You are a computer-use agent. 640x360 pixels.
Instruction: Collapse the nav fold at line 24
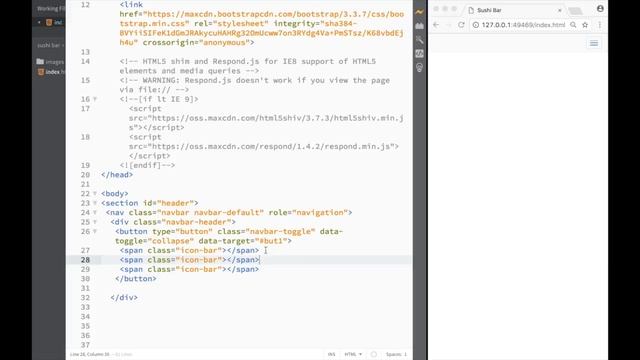95,213
